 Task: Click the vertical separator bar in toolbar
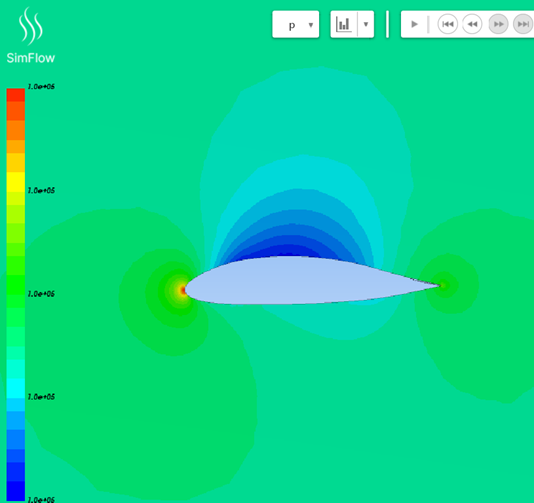[x=387, y=24]
